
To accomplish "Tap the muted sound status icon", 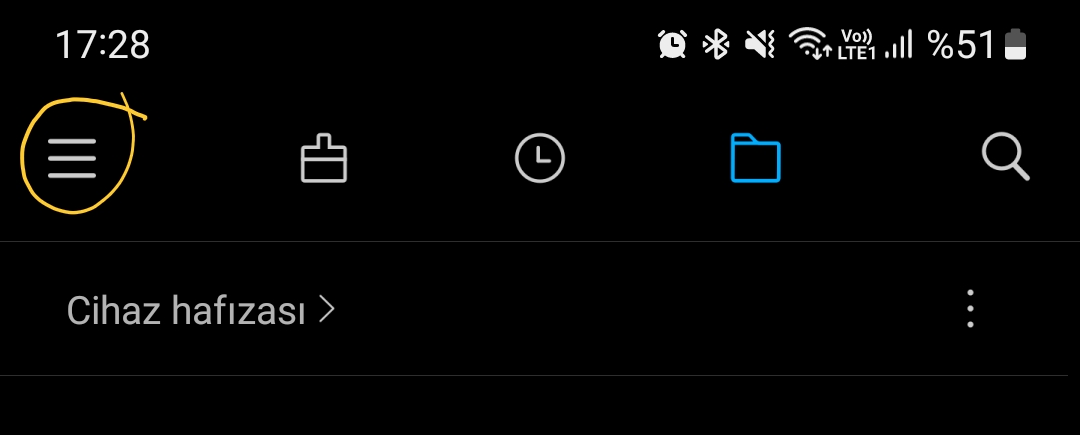I will point(760,45).
